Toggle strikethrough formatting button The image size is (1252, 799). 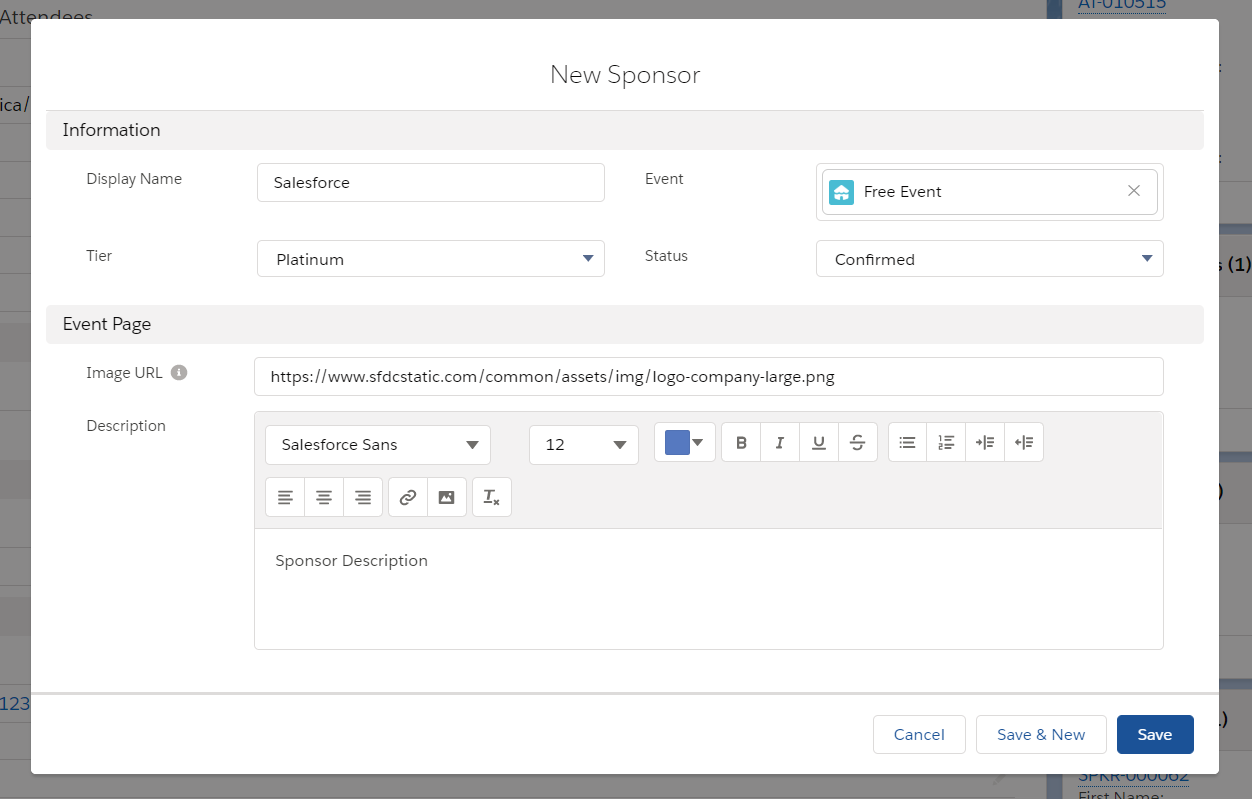[858, 443]
